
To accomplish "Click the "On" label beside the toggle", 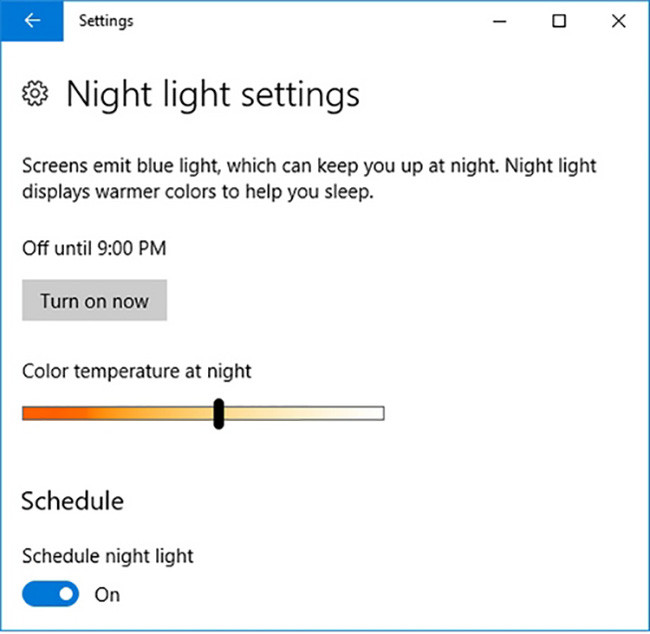I will pos(107,595).
